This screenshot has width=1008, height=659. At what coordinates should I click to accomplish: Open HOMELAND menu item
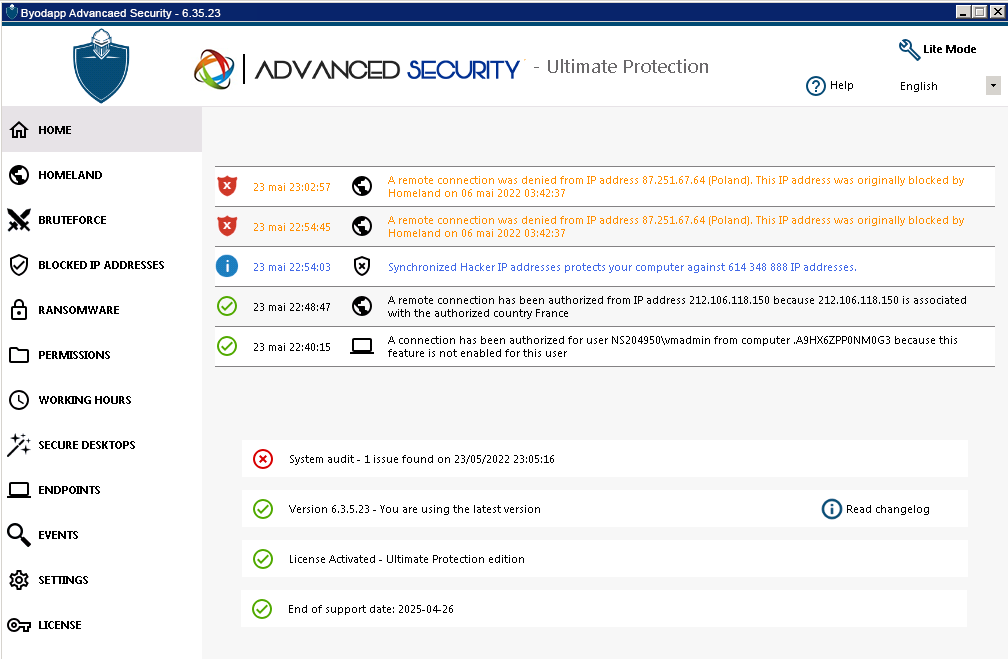tap(102, 175)
